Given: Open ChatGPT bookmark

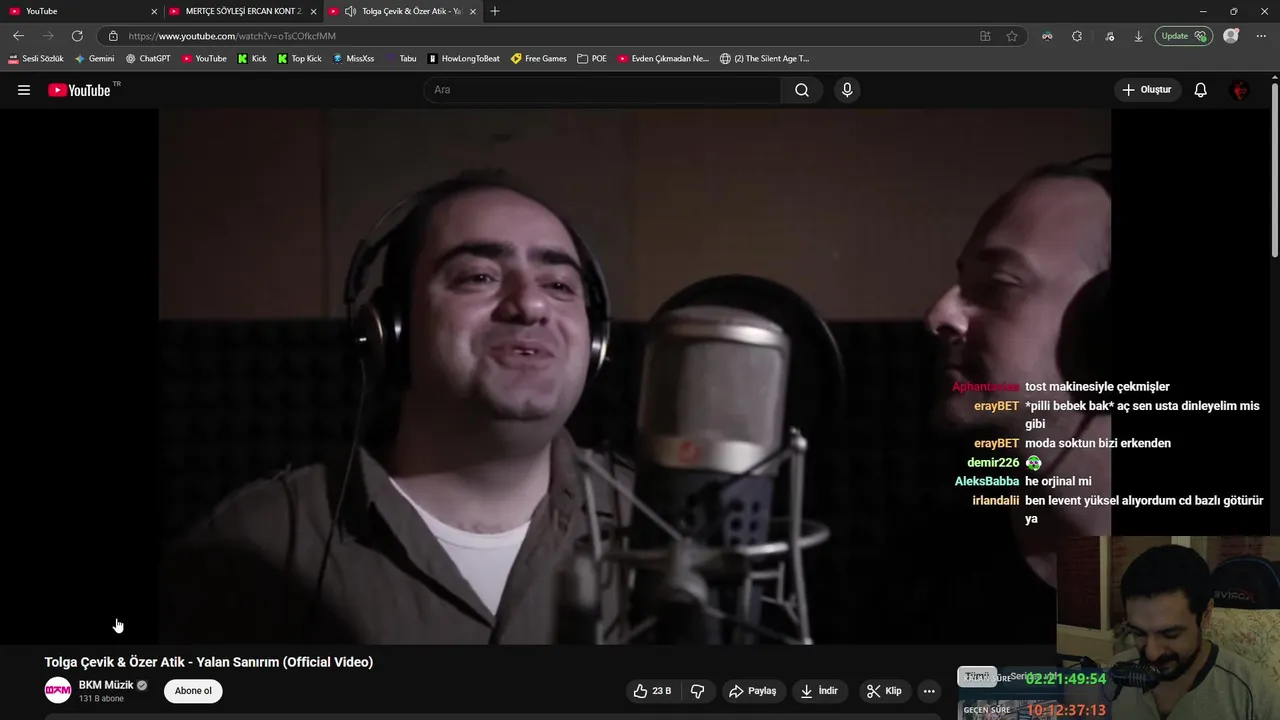Looking at the screenshot, I should (x=148, y=59).
